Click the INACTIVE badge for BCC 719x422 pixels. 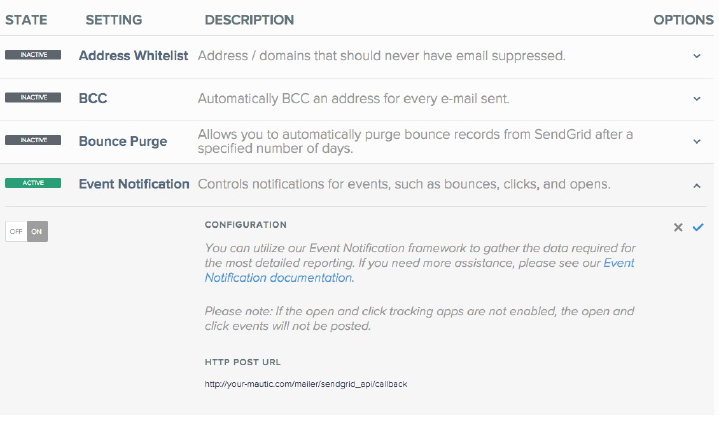coord(33,99)
